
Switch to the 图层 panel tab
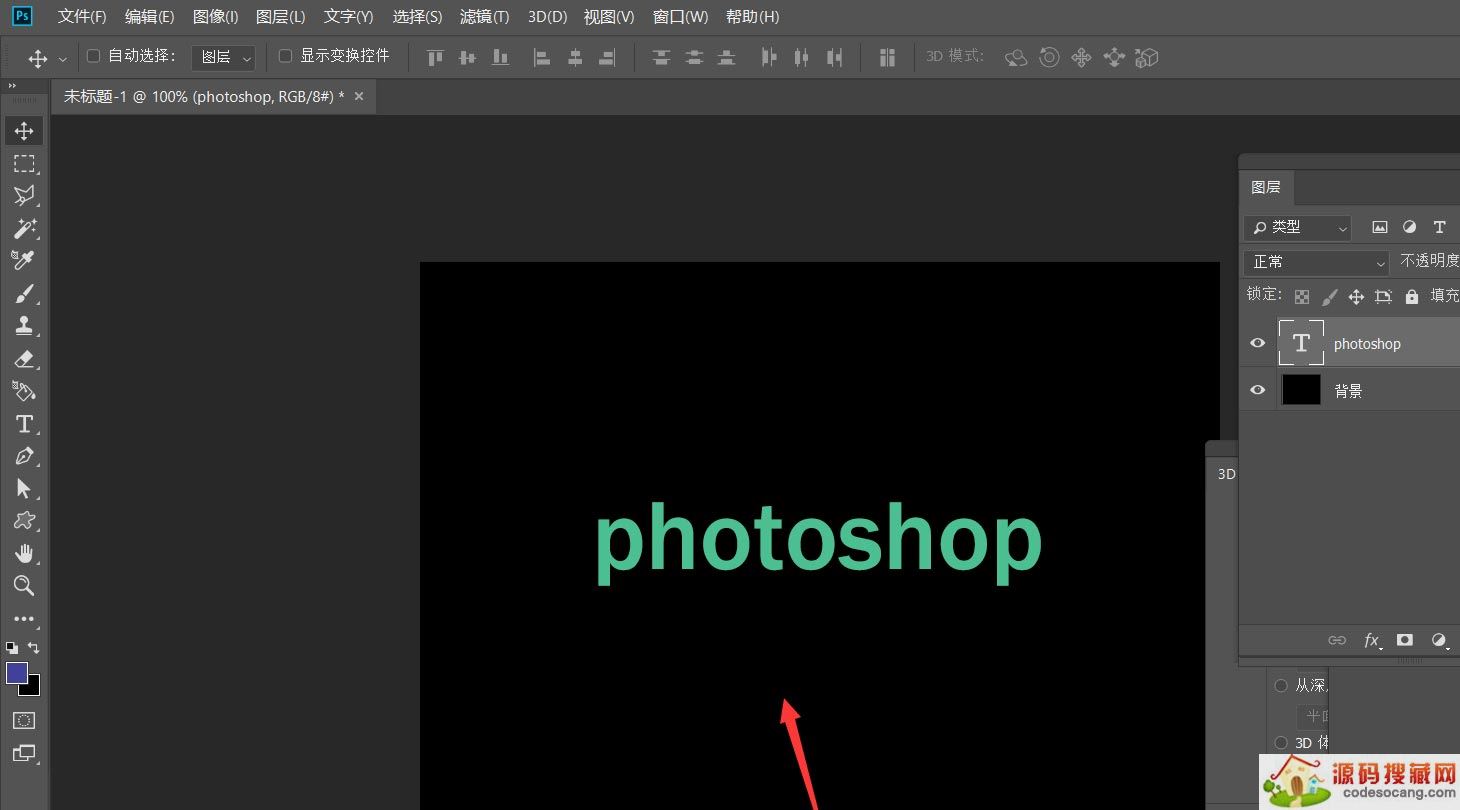1265,187
